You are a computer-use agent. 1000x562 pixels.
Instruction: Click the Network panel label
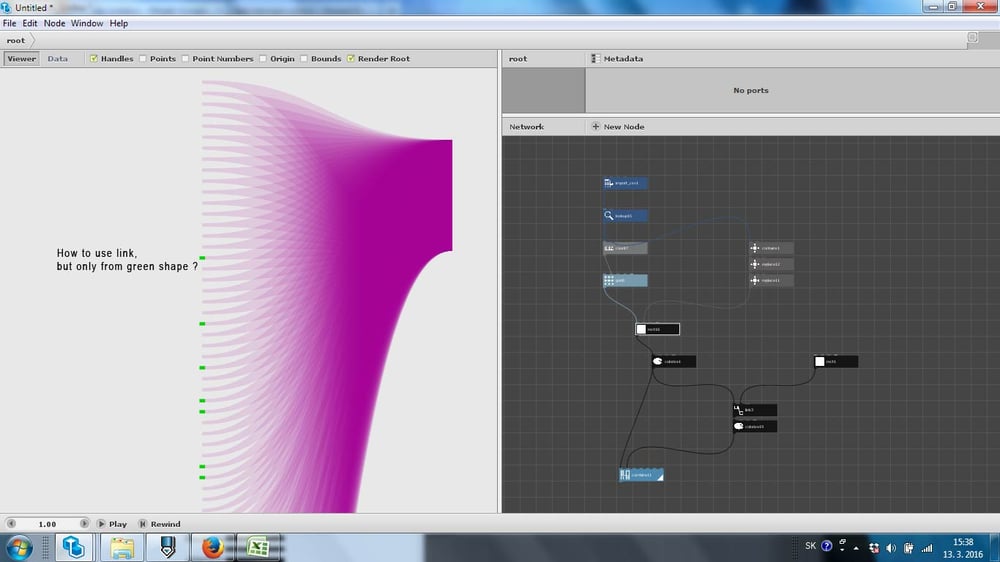click(x=527, y=126)
